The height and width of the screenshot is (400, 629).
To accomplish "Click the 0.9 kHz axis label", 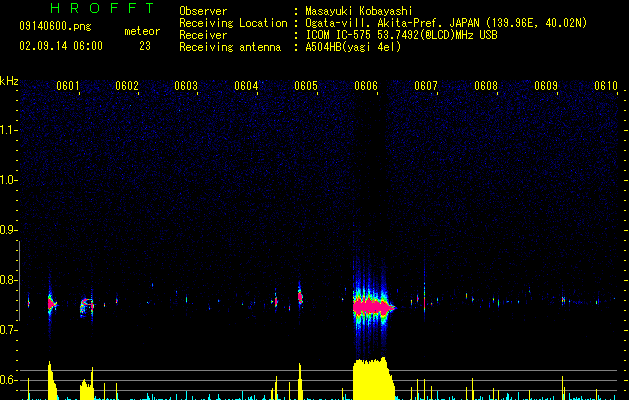I will (9, 230).
